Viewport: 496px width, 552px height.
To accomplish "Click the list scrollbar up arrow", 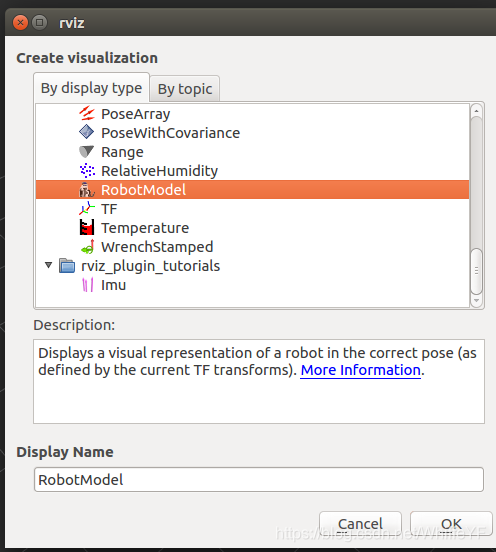I will [x=476, y=111].
